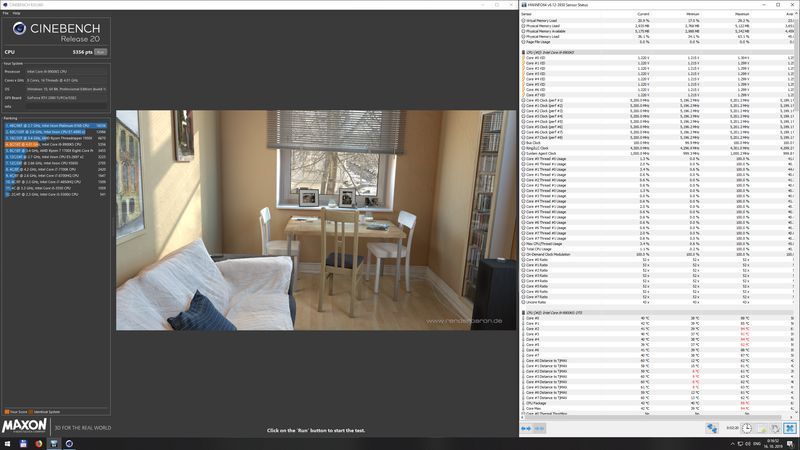The width and height of the screenshot is (800, 450).
Task: Click the HWiNFO horizontal scrollbar
Action: click(x=657, y=417)
